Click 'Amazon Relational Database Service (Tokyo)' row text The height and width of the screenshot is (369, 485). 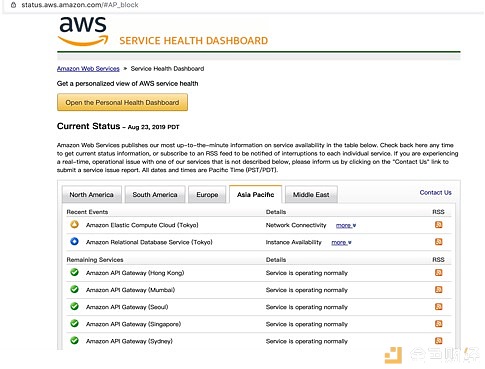(149, 242)
